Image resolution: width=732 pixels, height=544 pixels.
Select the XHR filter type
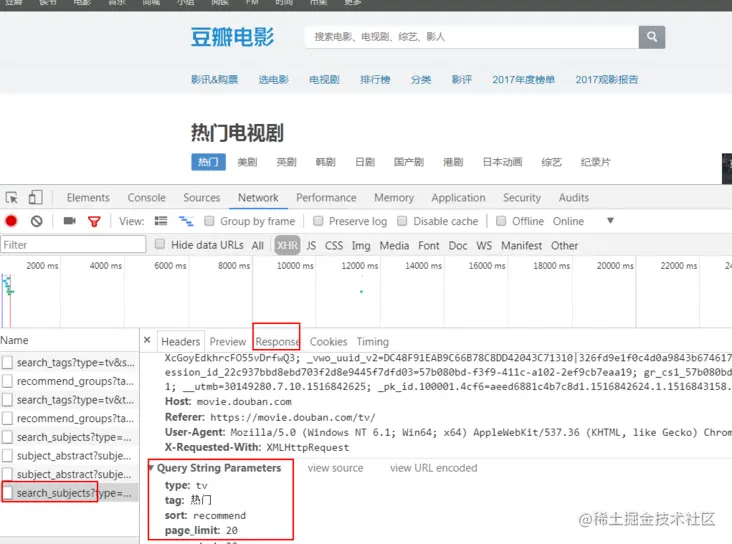287,246
